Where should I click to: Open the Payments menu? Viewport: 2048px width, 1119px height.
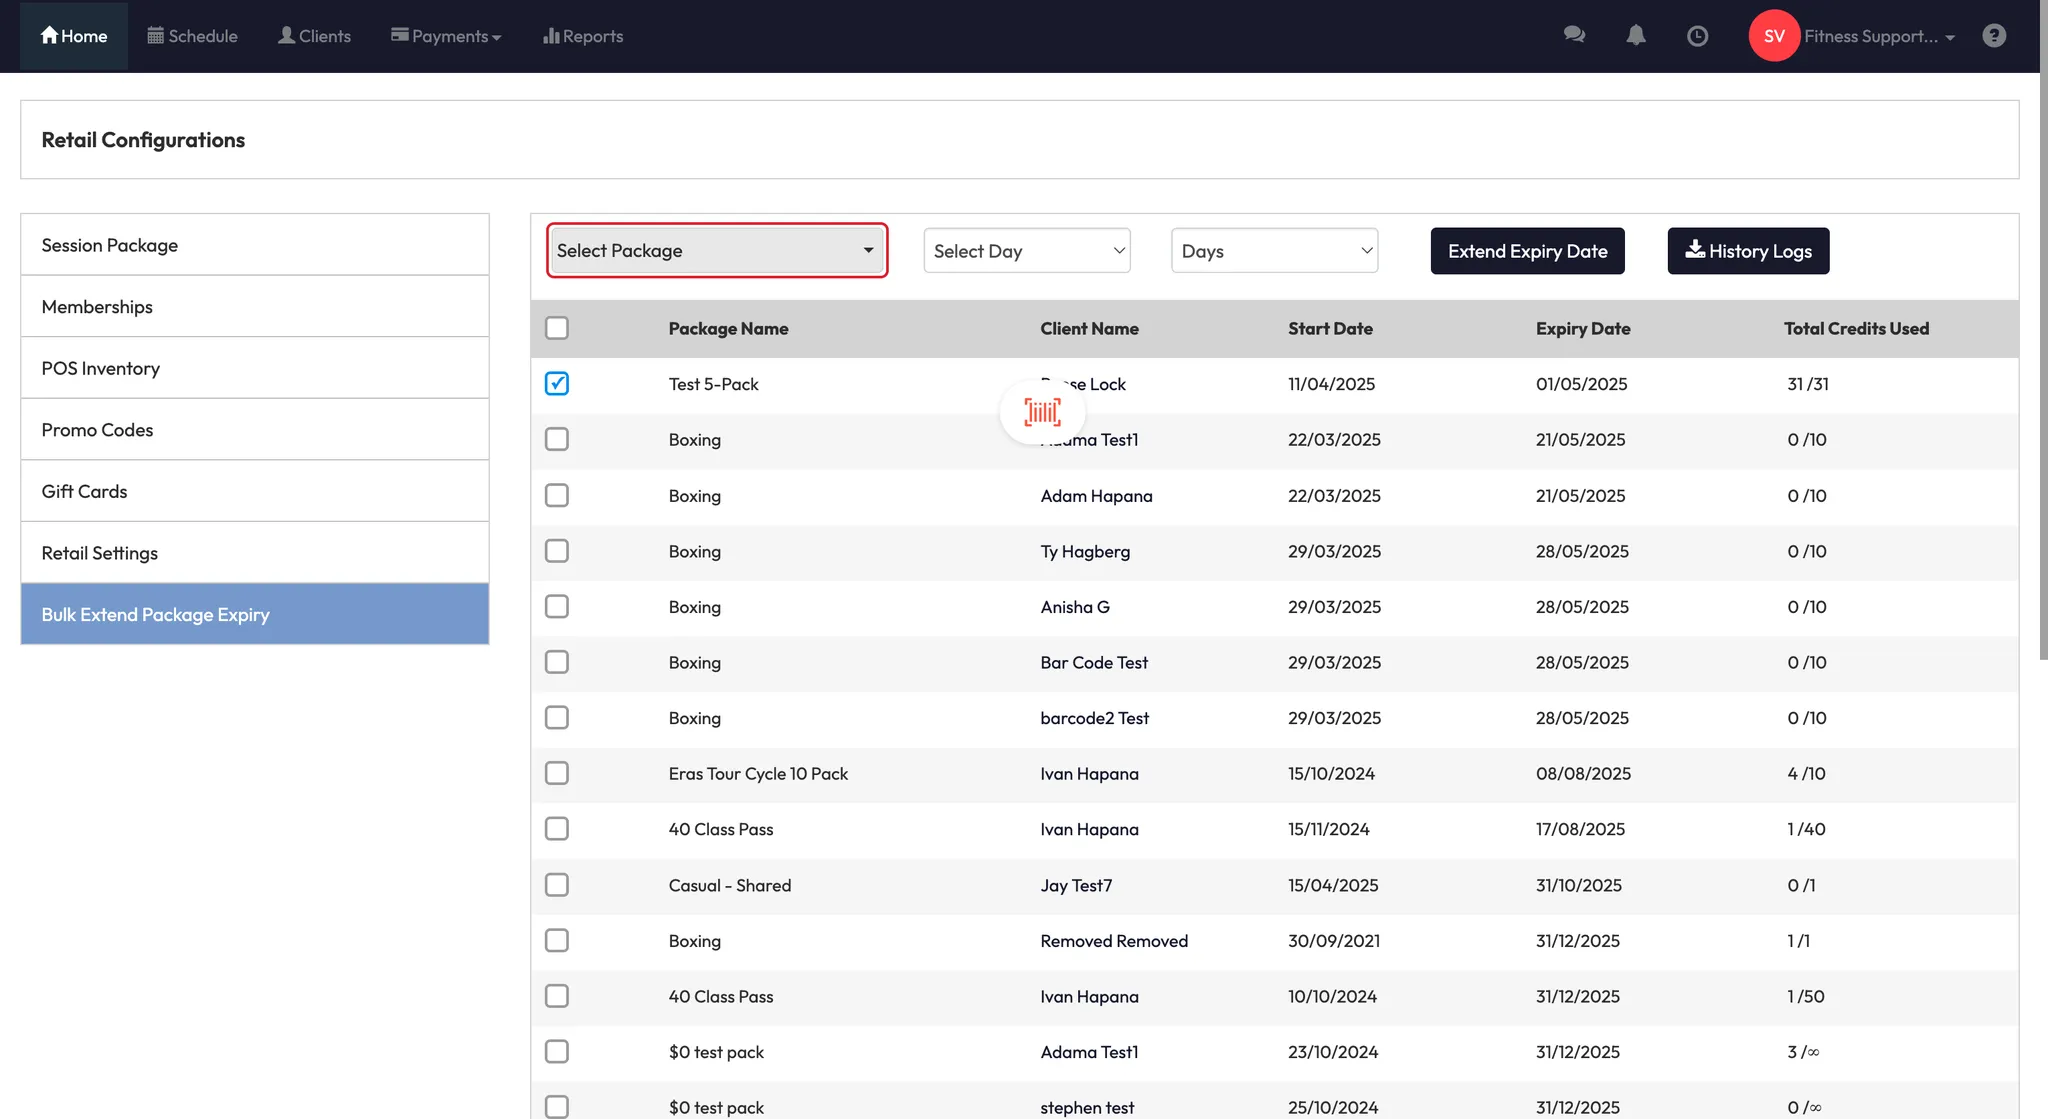tap(446, 36)
